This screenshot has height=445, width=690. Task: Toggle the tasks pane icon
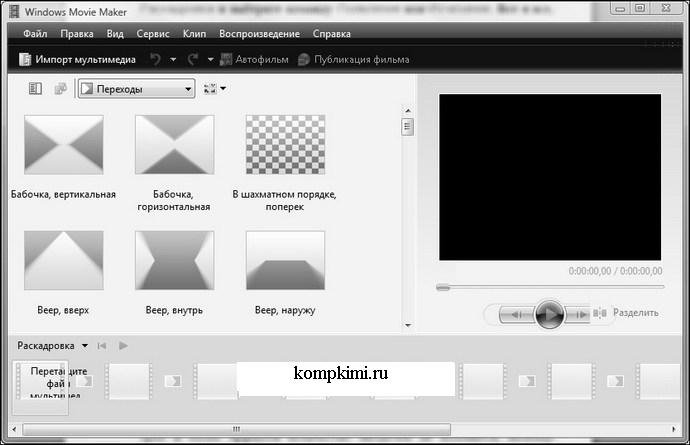[35, 88]
